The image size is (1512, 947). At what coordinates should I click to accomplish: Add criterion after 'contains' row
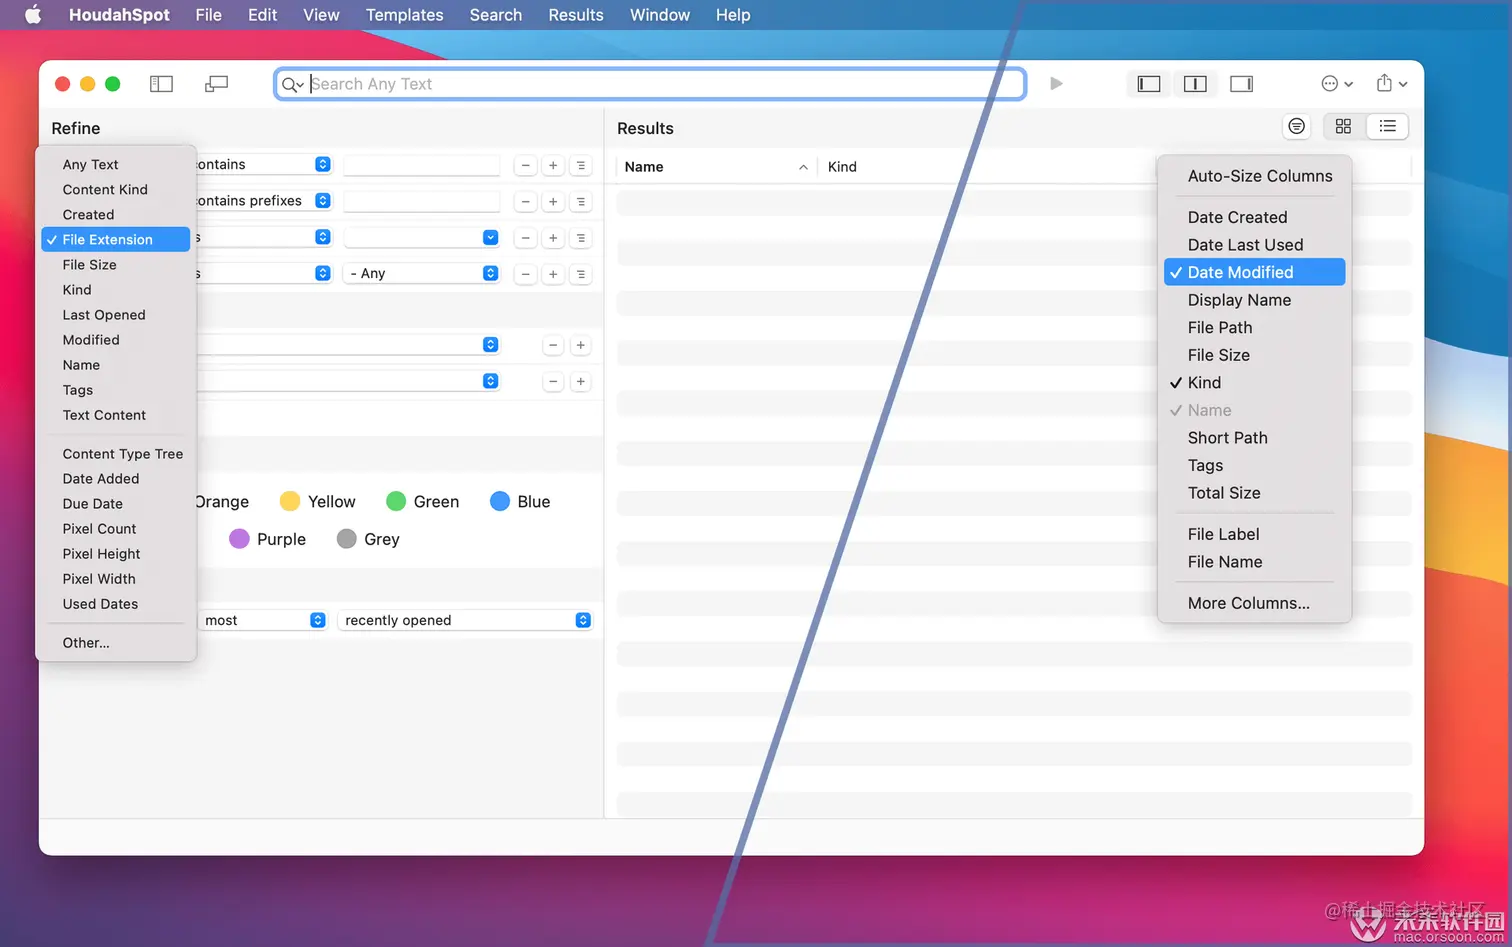(553, 165)
